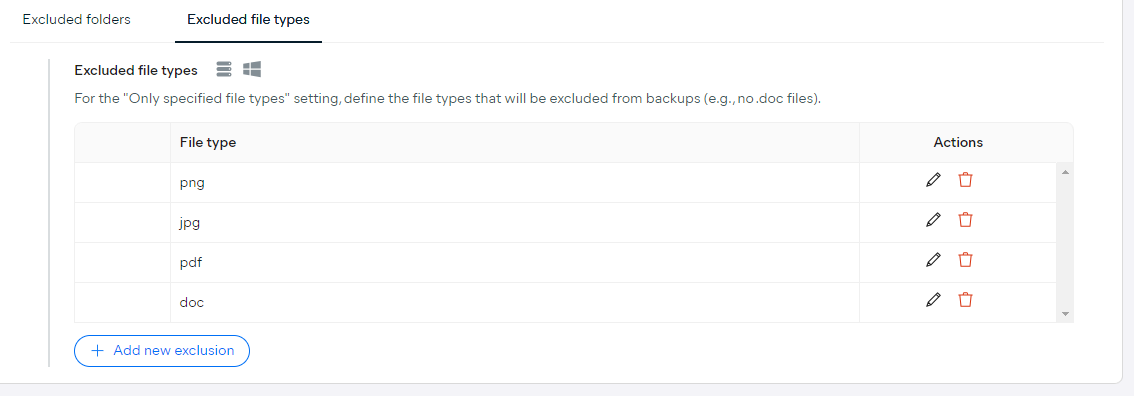Select the pdf row text
The width and height of the screenshot is (1134, 396).
point(191,262)
